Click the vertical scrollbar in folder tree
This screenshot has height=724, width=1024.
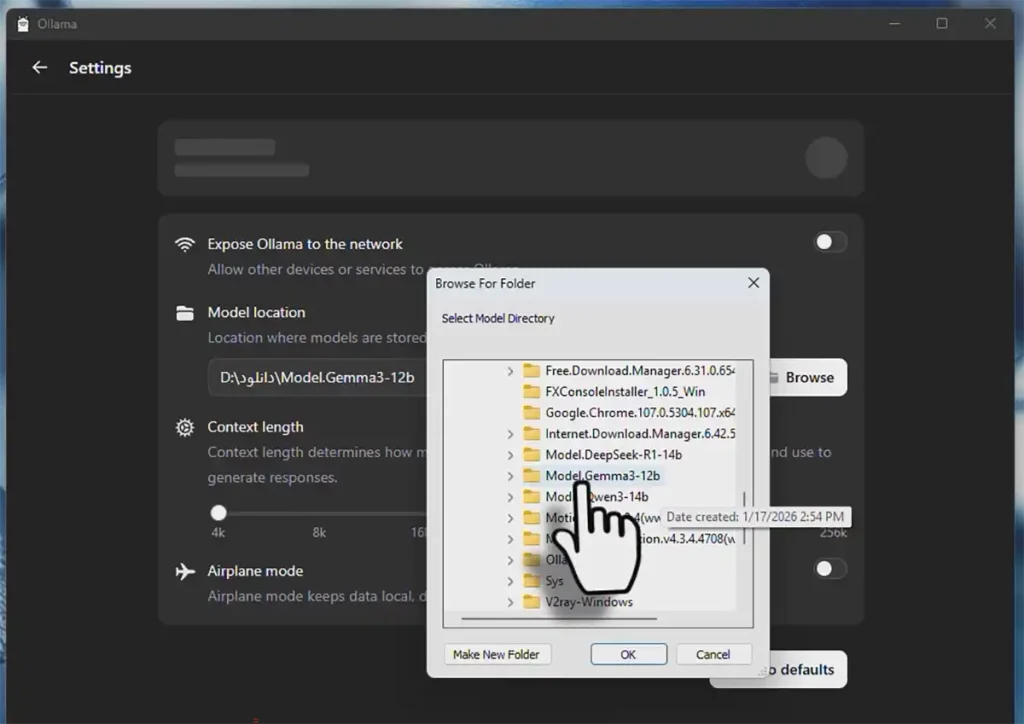pos(744,518)
